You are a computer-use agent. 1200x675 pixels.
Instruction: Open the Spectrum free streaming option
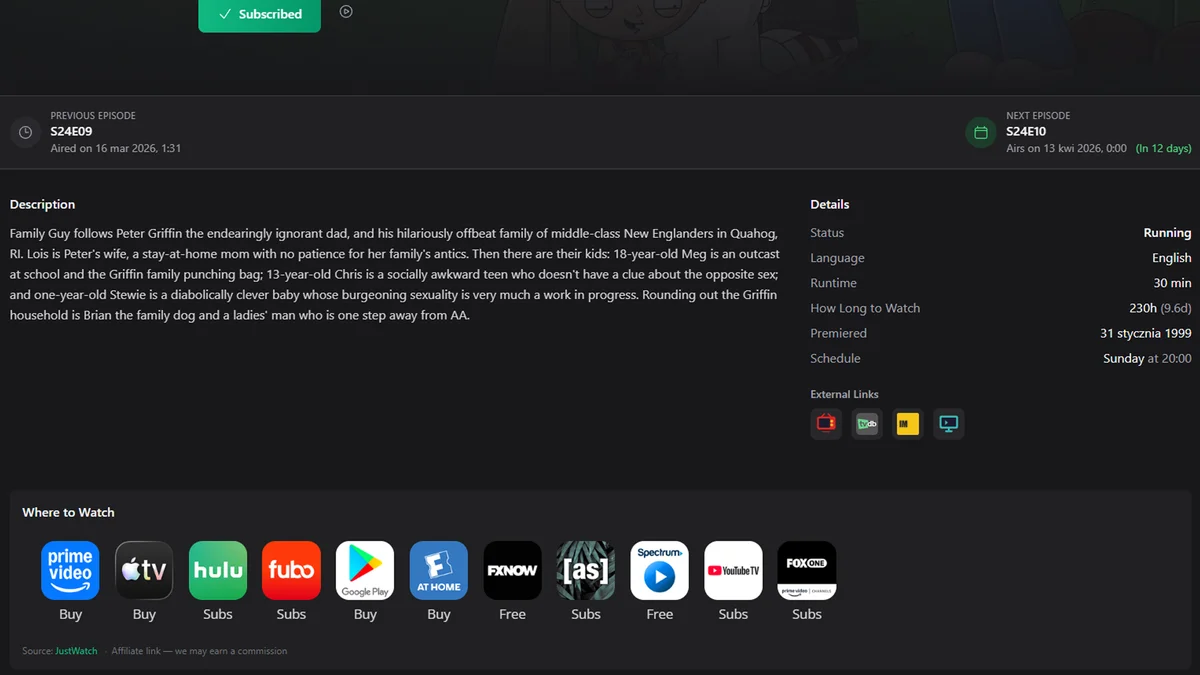click(x=659, y=570)
